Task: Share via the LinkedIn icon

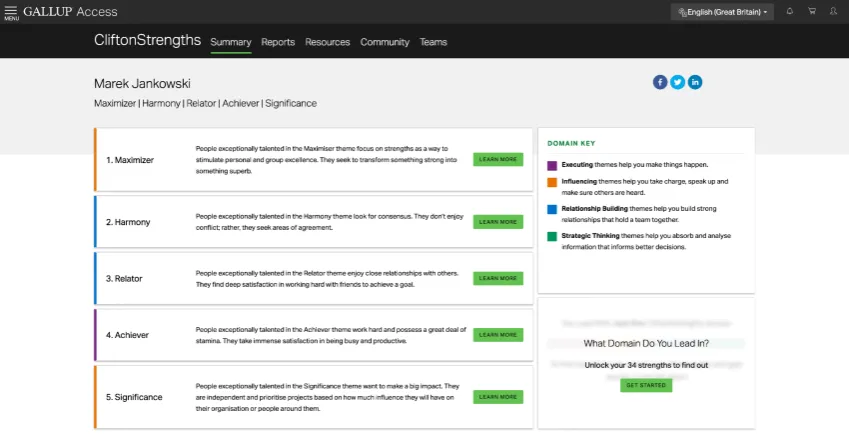Action: (x=695, y=82)
